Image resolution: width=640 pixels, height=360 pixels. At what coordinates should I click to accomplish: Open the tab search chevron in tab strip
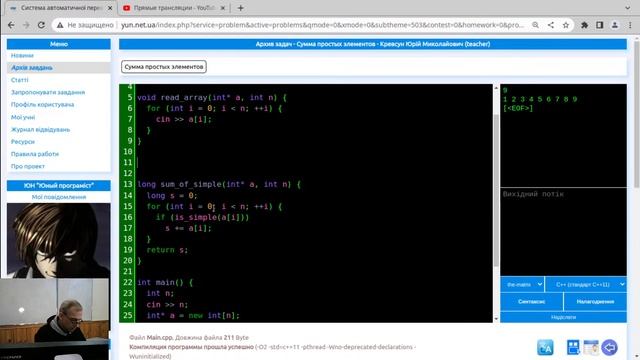[627, 8]
